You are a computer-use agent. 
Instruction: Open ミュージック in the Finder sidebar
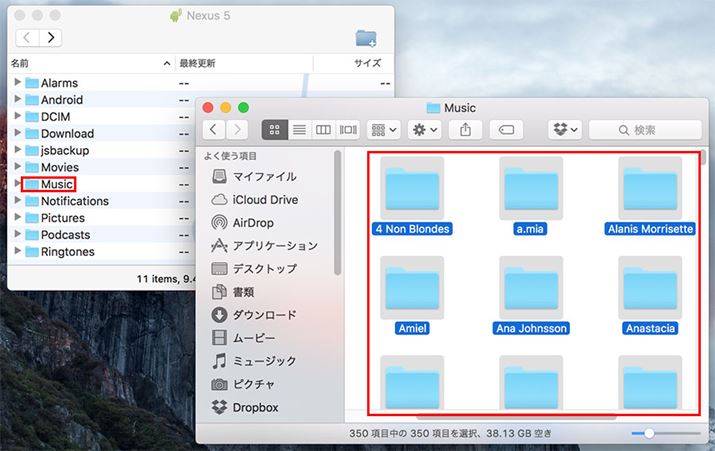[264, 361]
